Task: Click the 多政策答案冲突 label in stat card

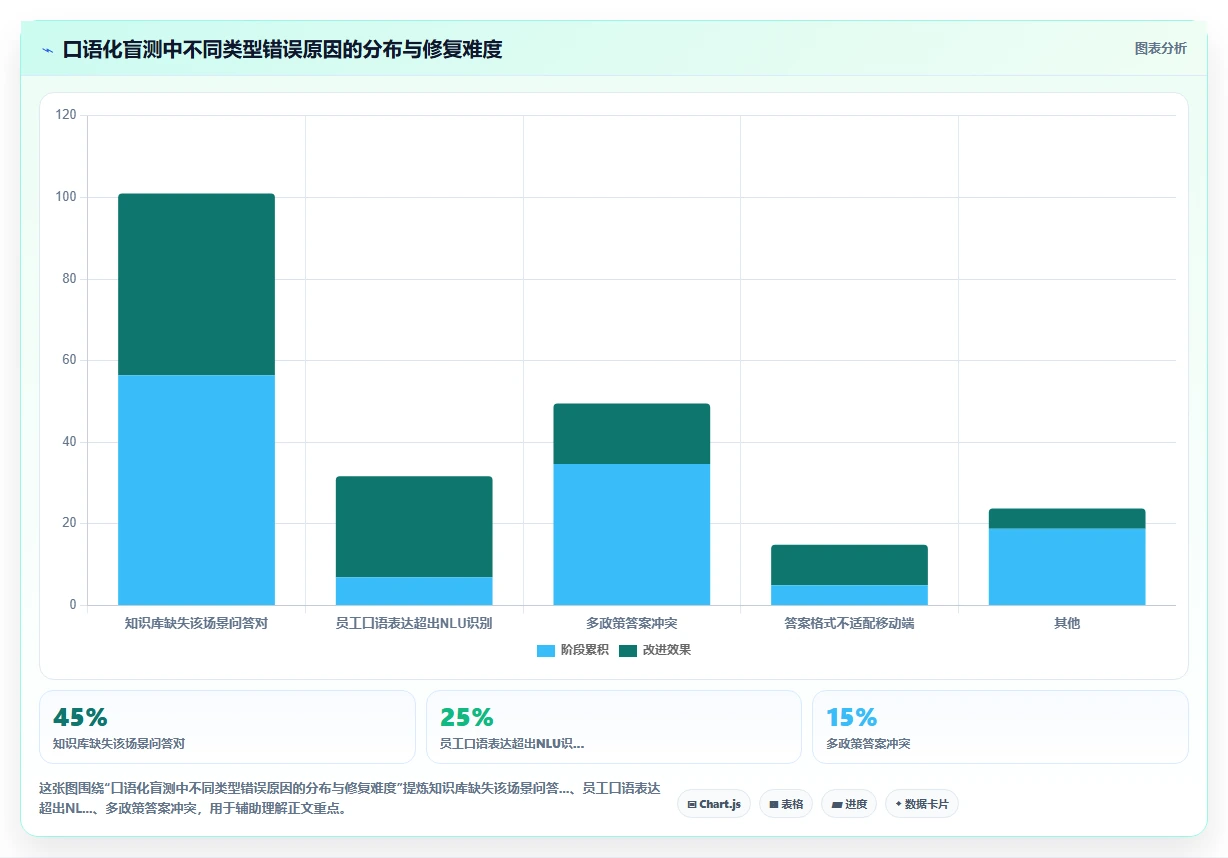Action: click(868, 744)
